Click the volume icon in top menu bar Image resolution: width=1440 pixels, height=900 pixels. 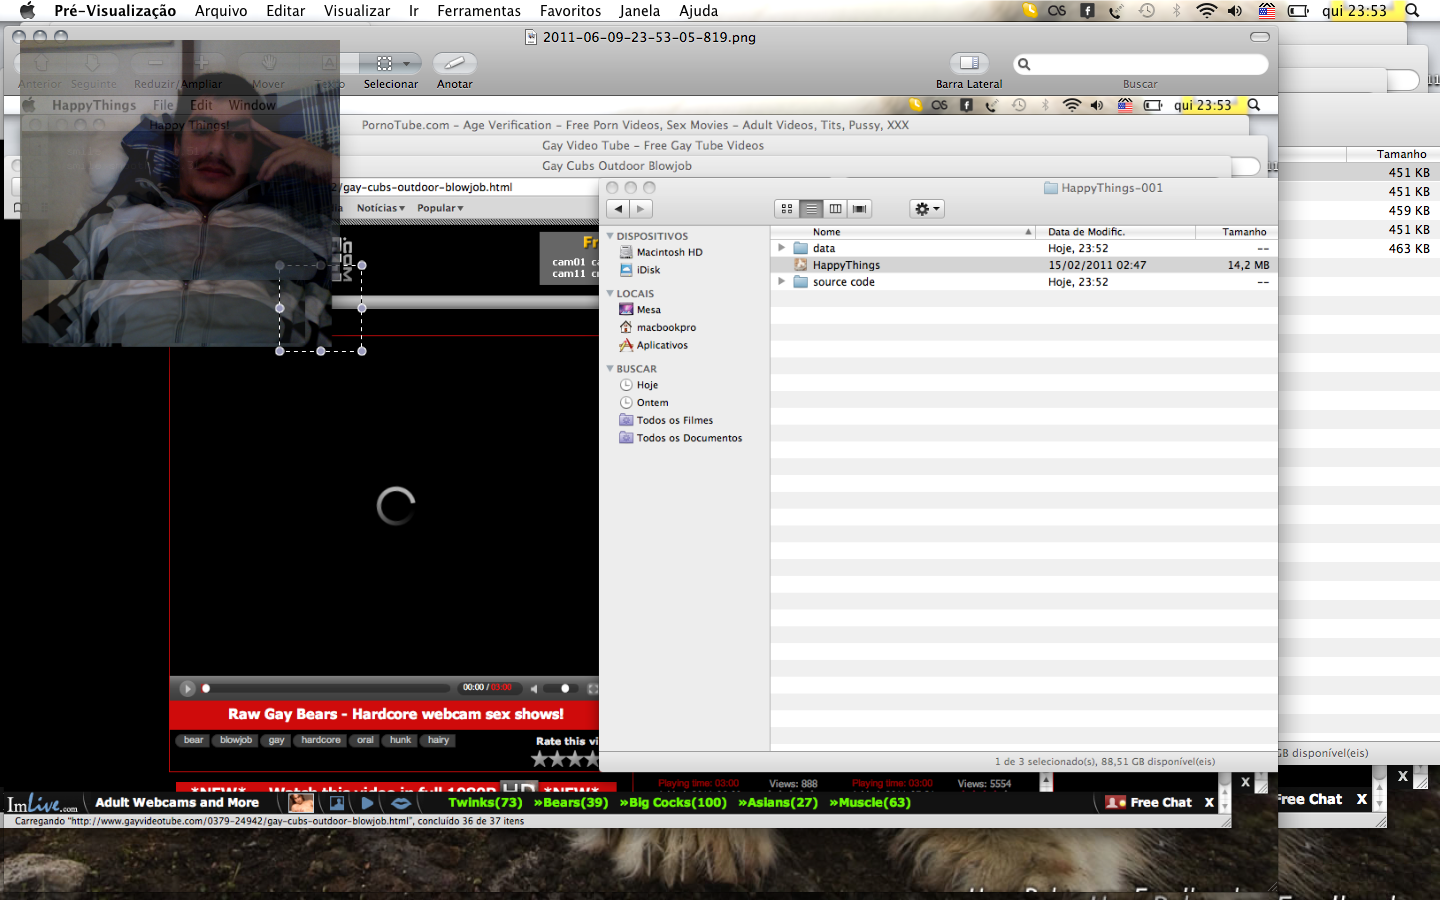1236,11
